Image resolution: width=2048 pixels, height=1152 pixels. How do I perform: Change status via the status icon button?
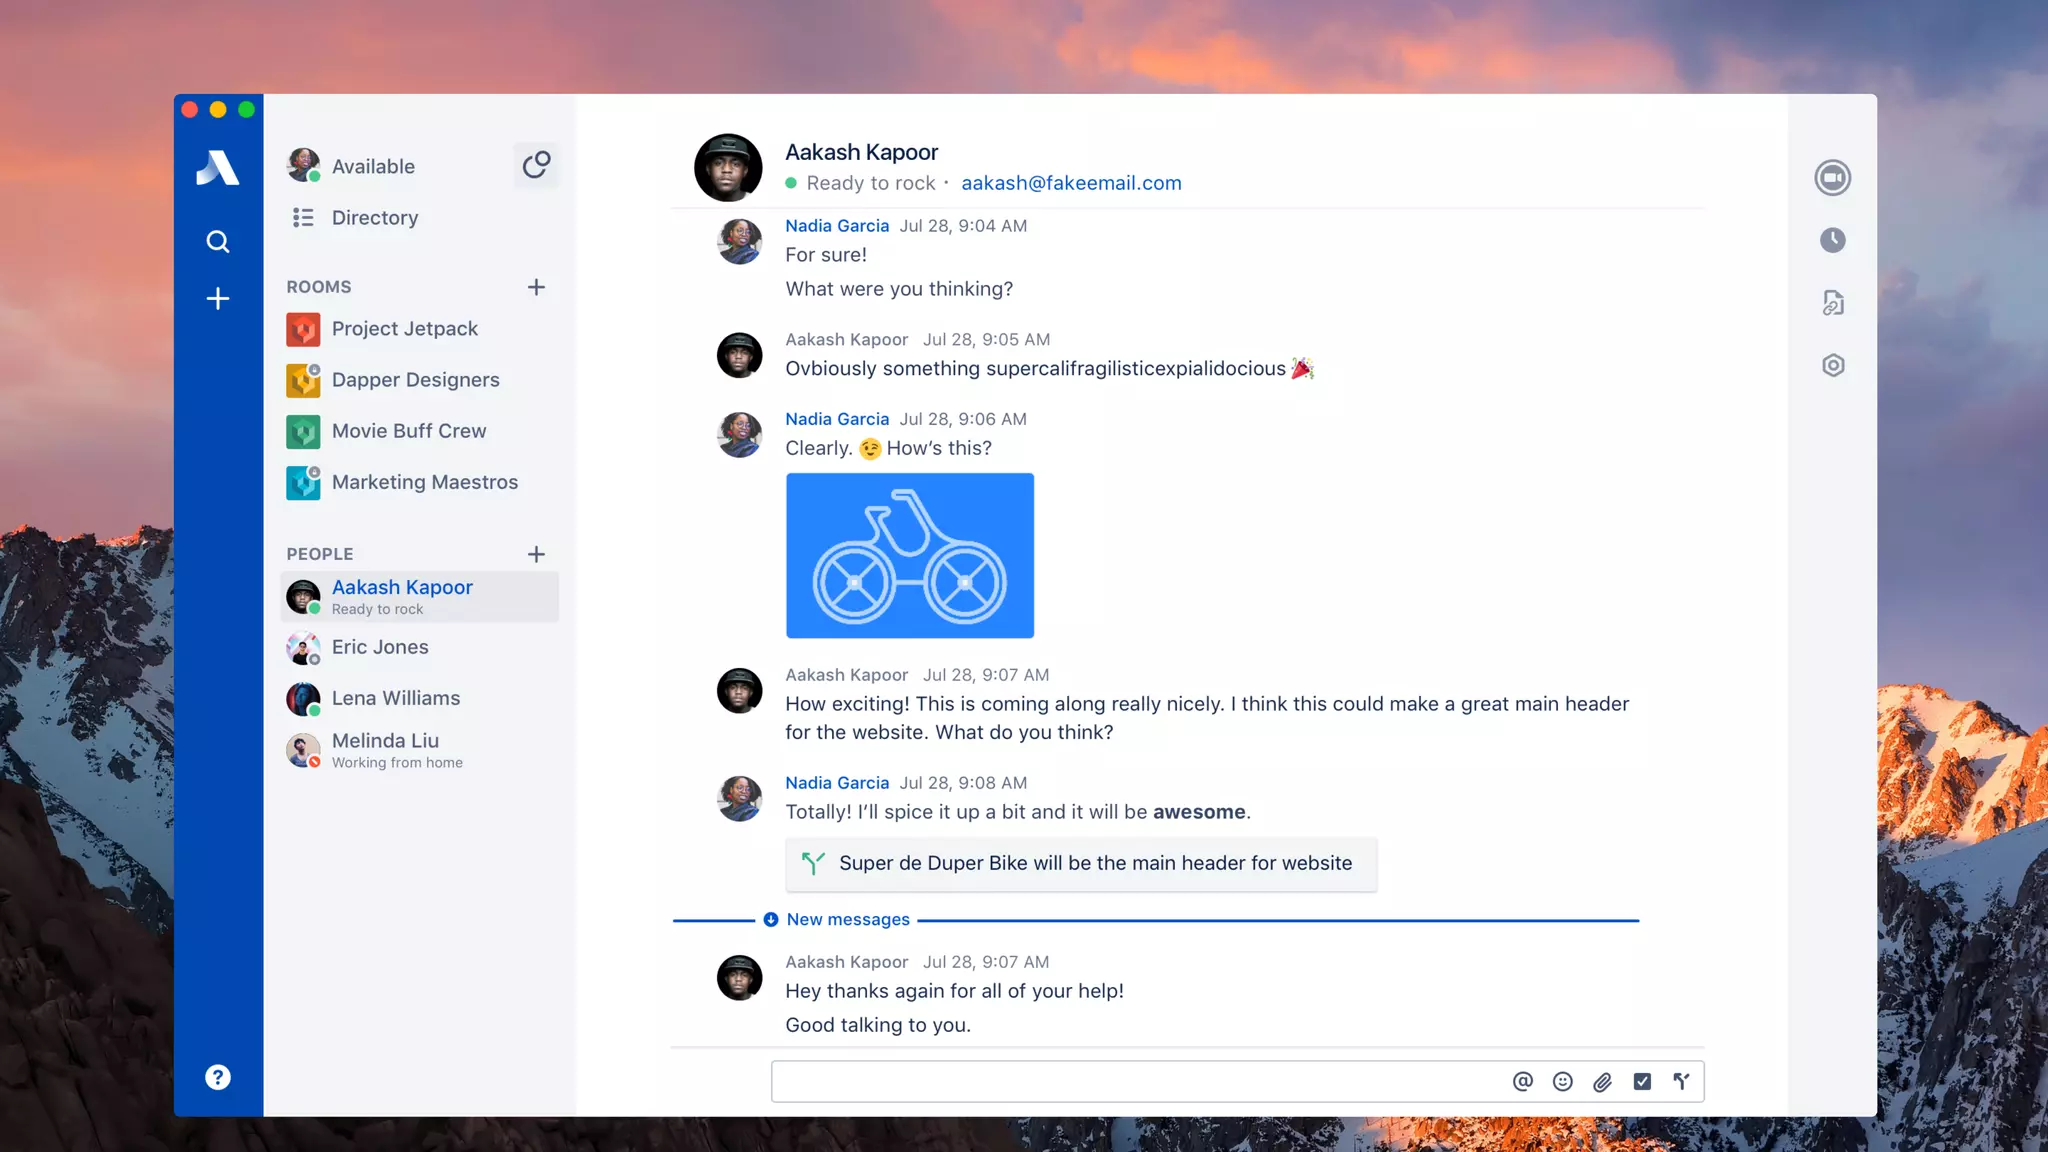pyautogui.click(x=536, y=165)
